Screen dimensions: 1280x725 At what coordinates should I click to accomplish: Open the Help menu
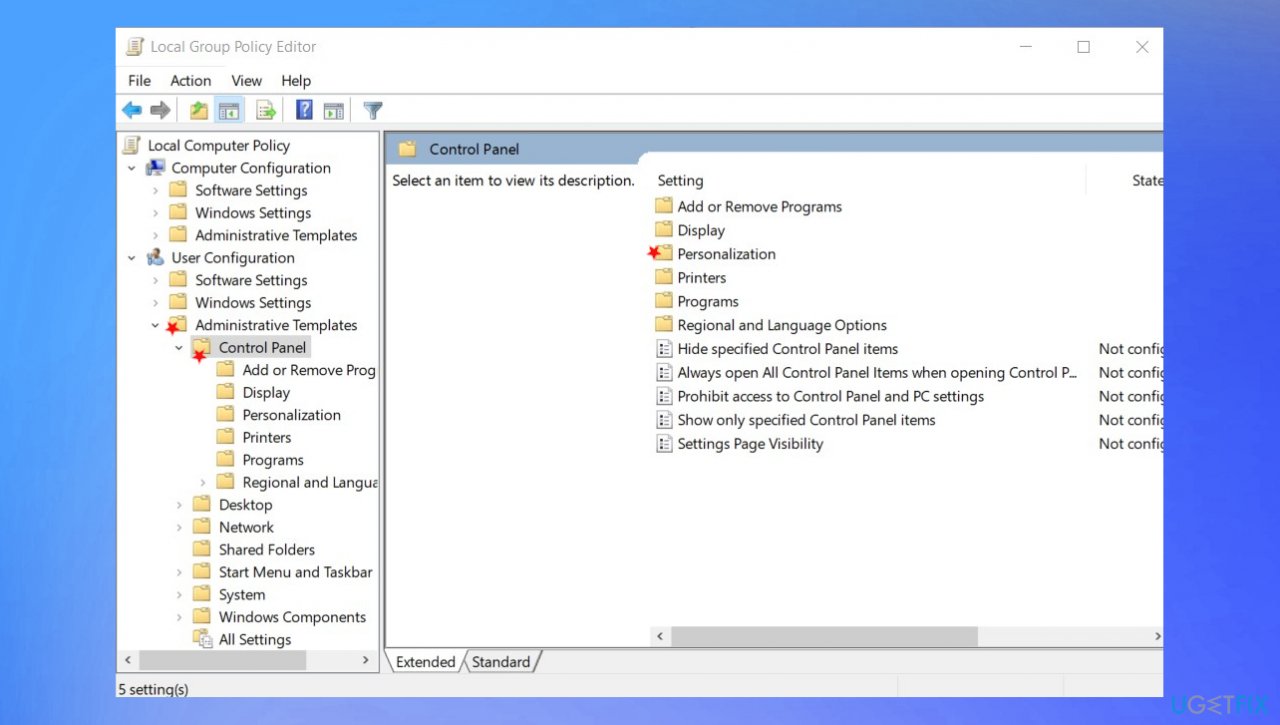click(x=296, y=81)
